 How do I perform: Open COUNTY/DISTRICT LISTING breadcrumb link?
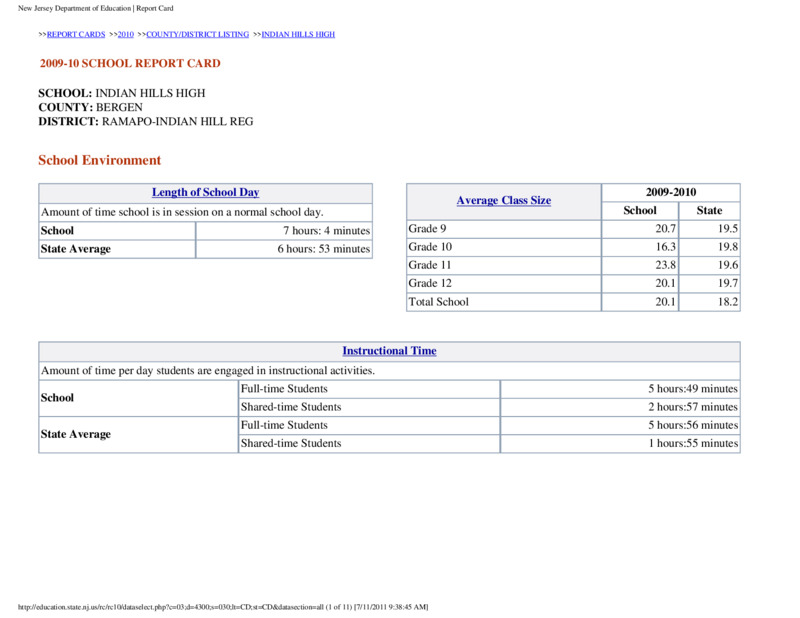tap(197, 34)
